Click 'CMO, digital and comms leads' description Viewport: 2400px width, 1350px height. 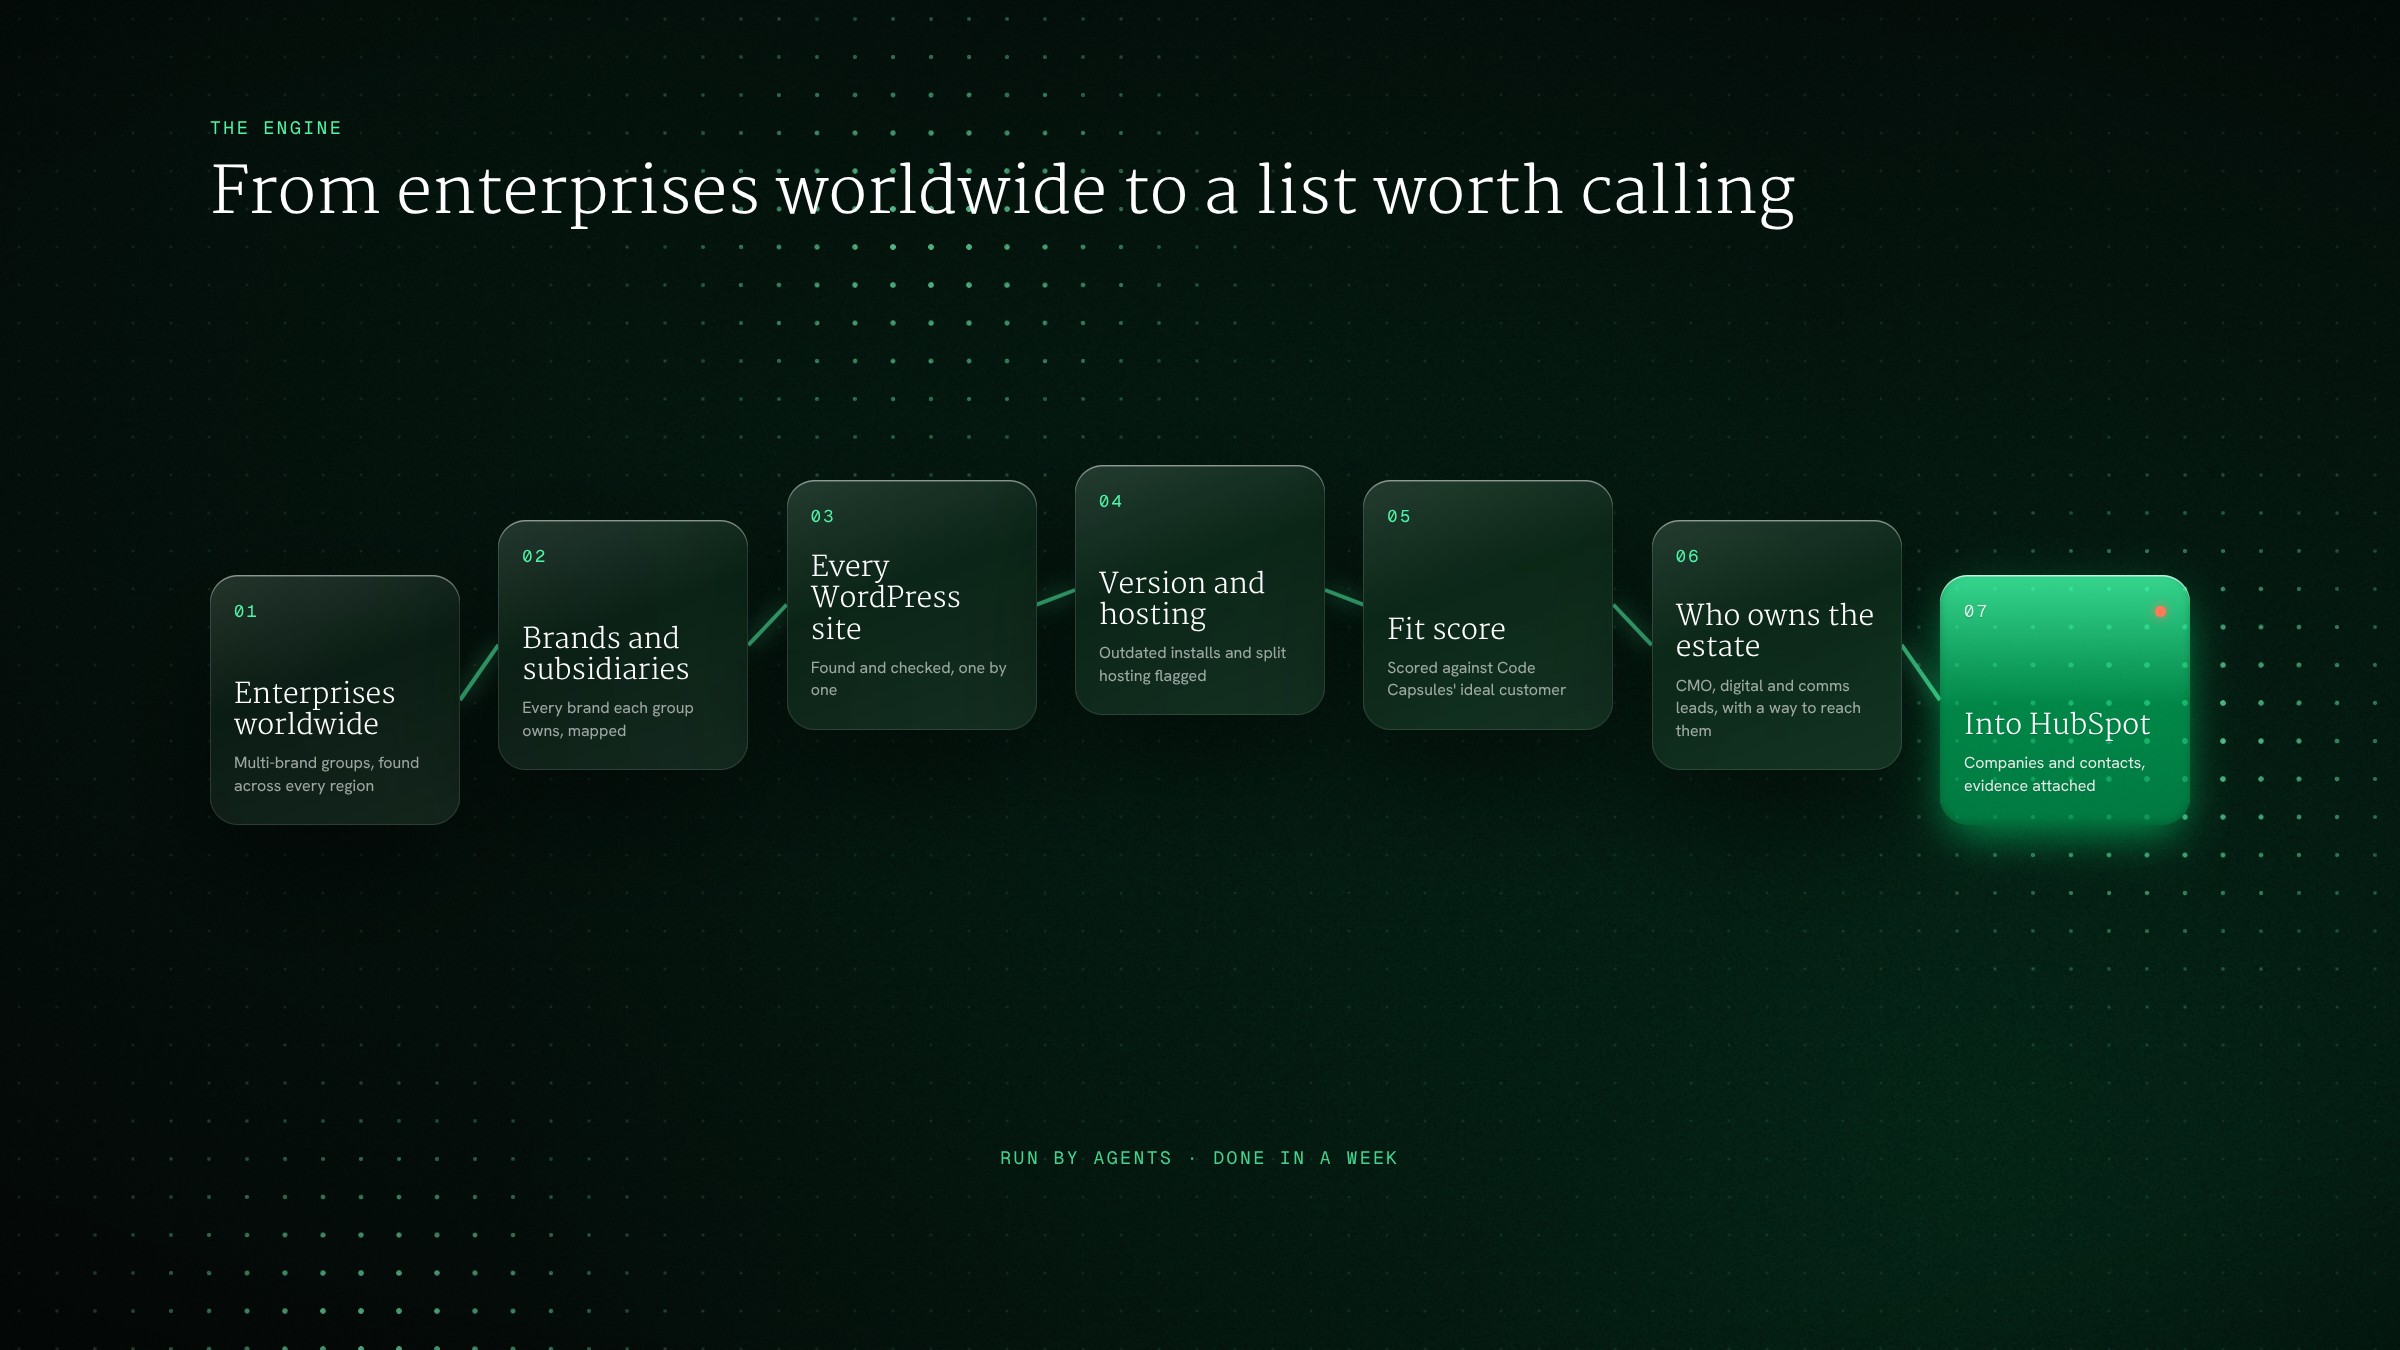[1768, 708]
